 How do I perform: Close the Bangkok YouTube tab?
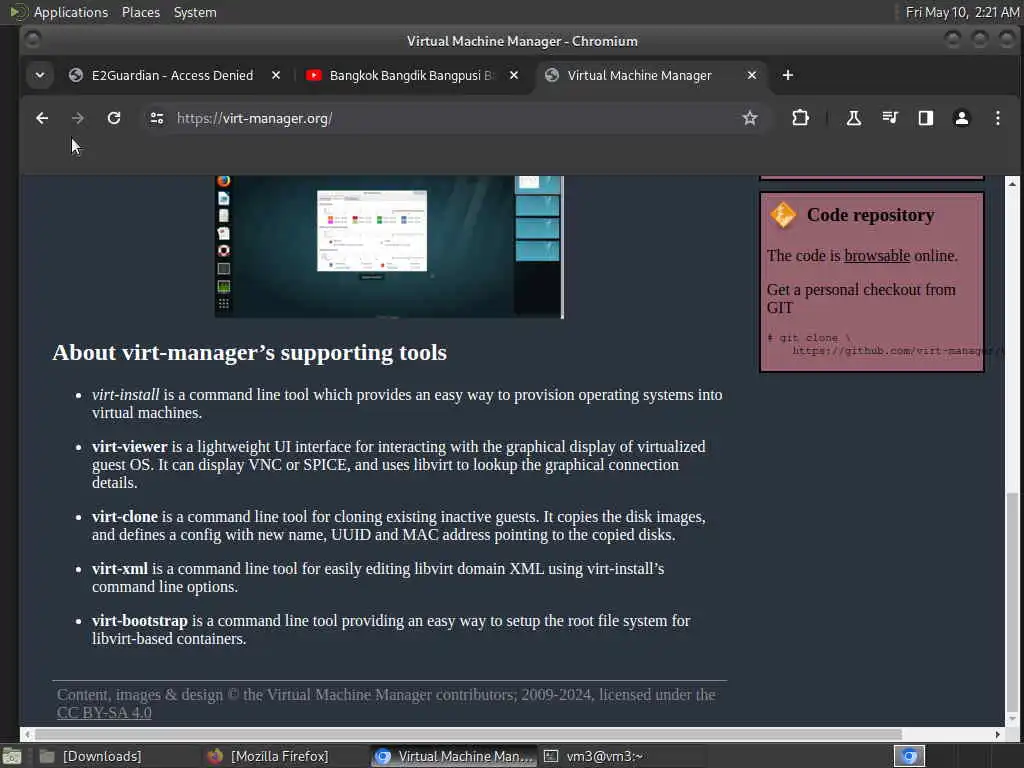[x=514, y=75]
